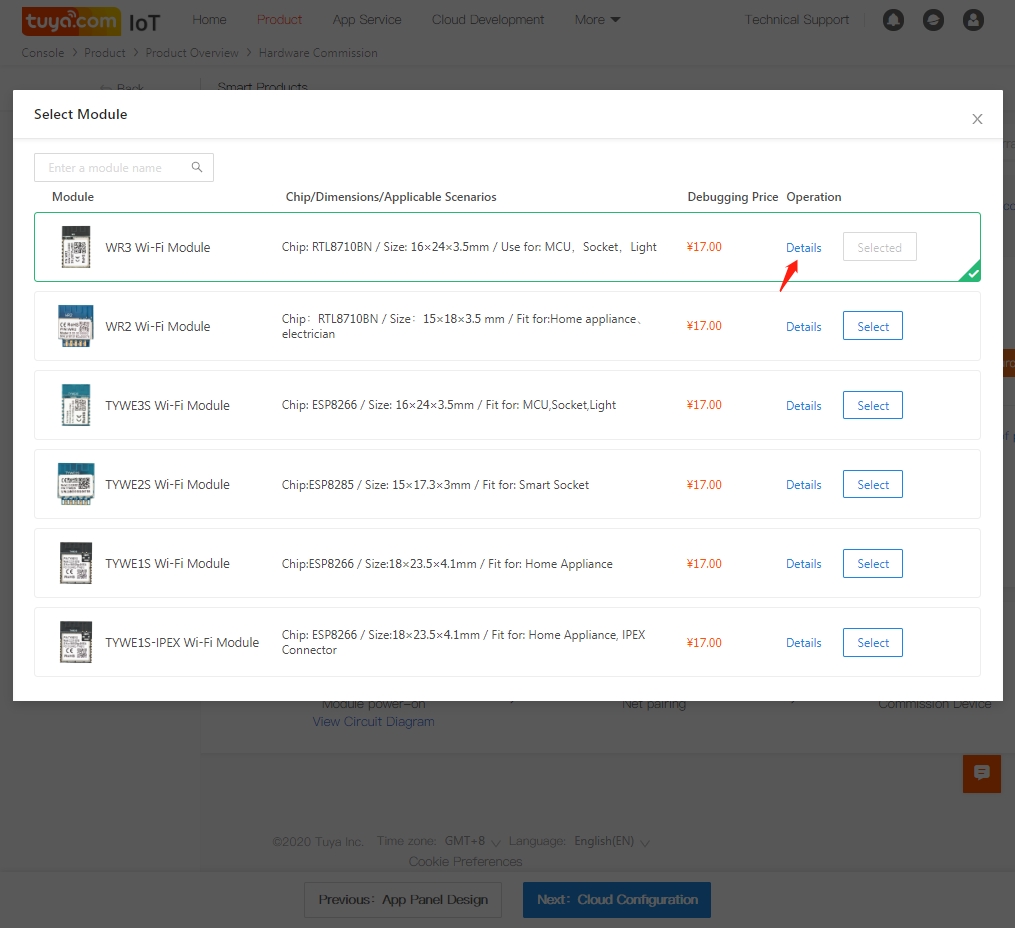The height and width of the screenshot is (928, 1015).
Task: Close the Select Module dialog
Action: [977, 119]
